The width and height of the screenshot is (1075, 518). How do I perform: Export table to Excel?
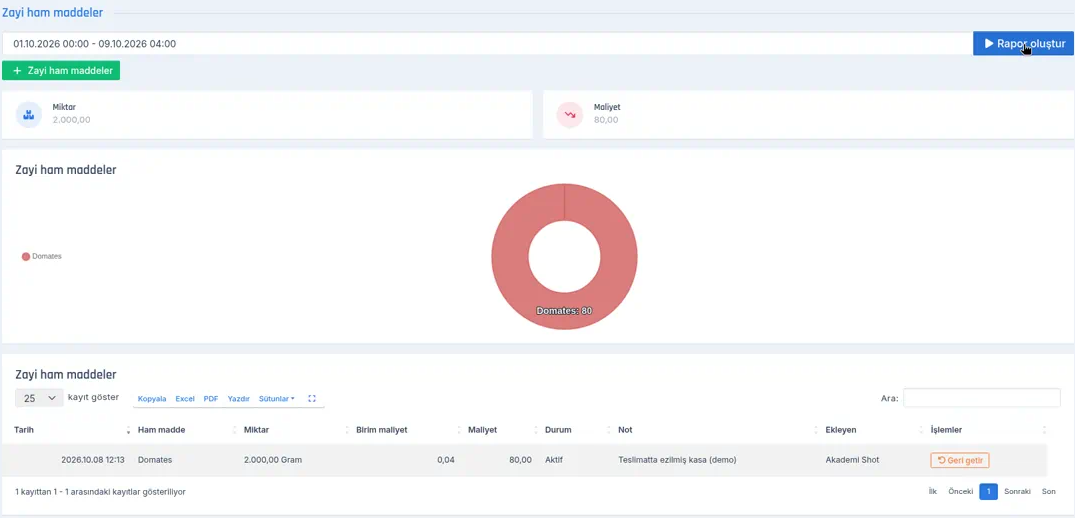pos(185,398)
